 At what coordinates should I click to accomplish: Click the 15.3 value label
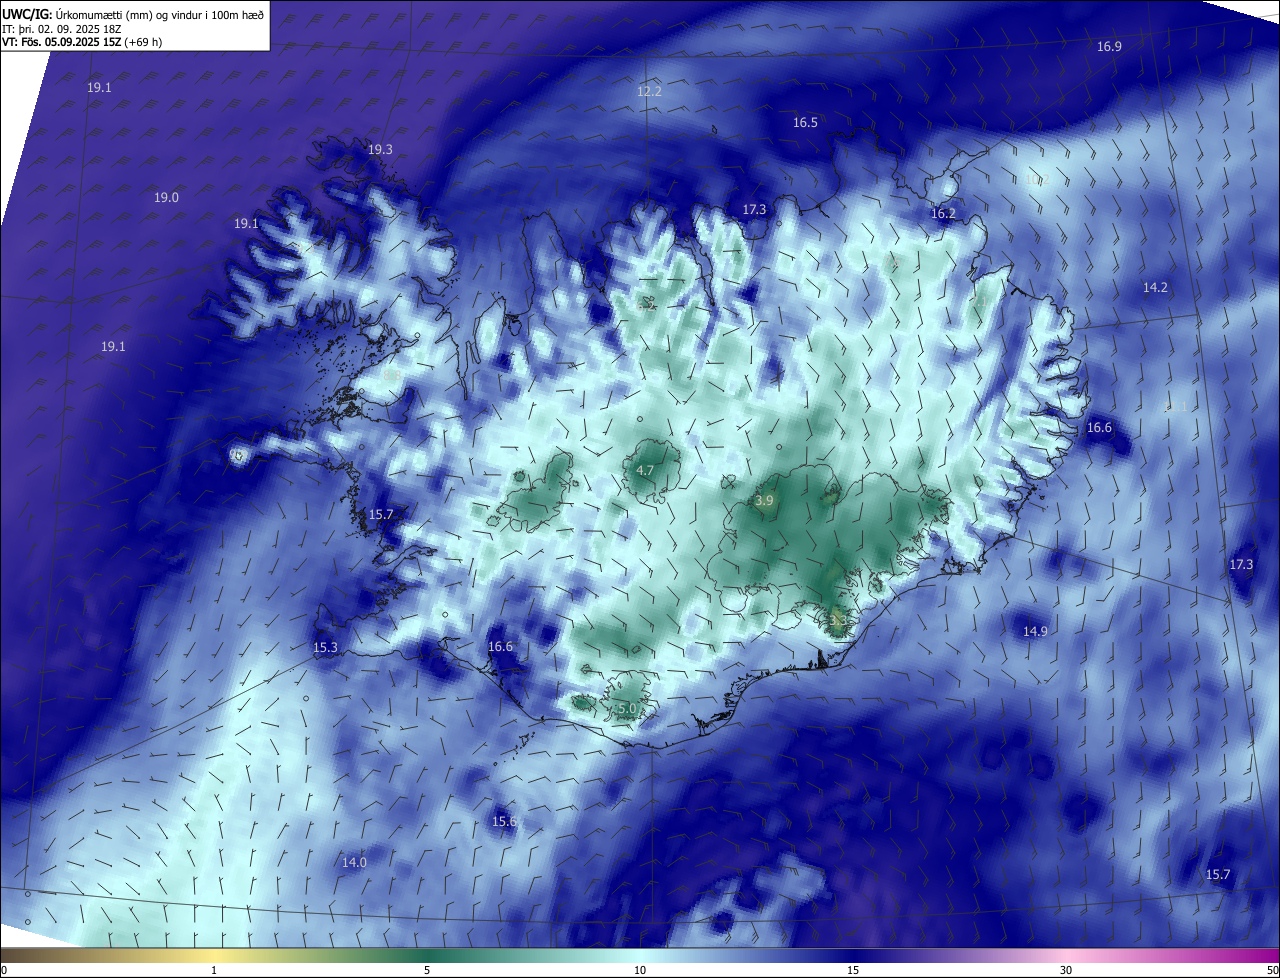(x=325, y=647)
